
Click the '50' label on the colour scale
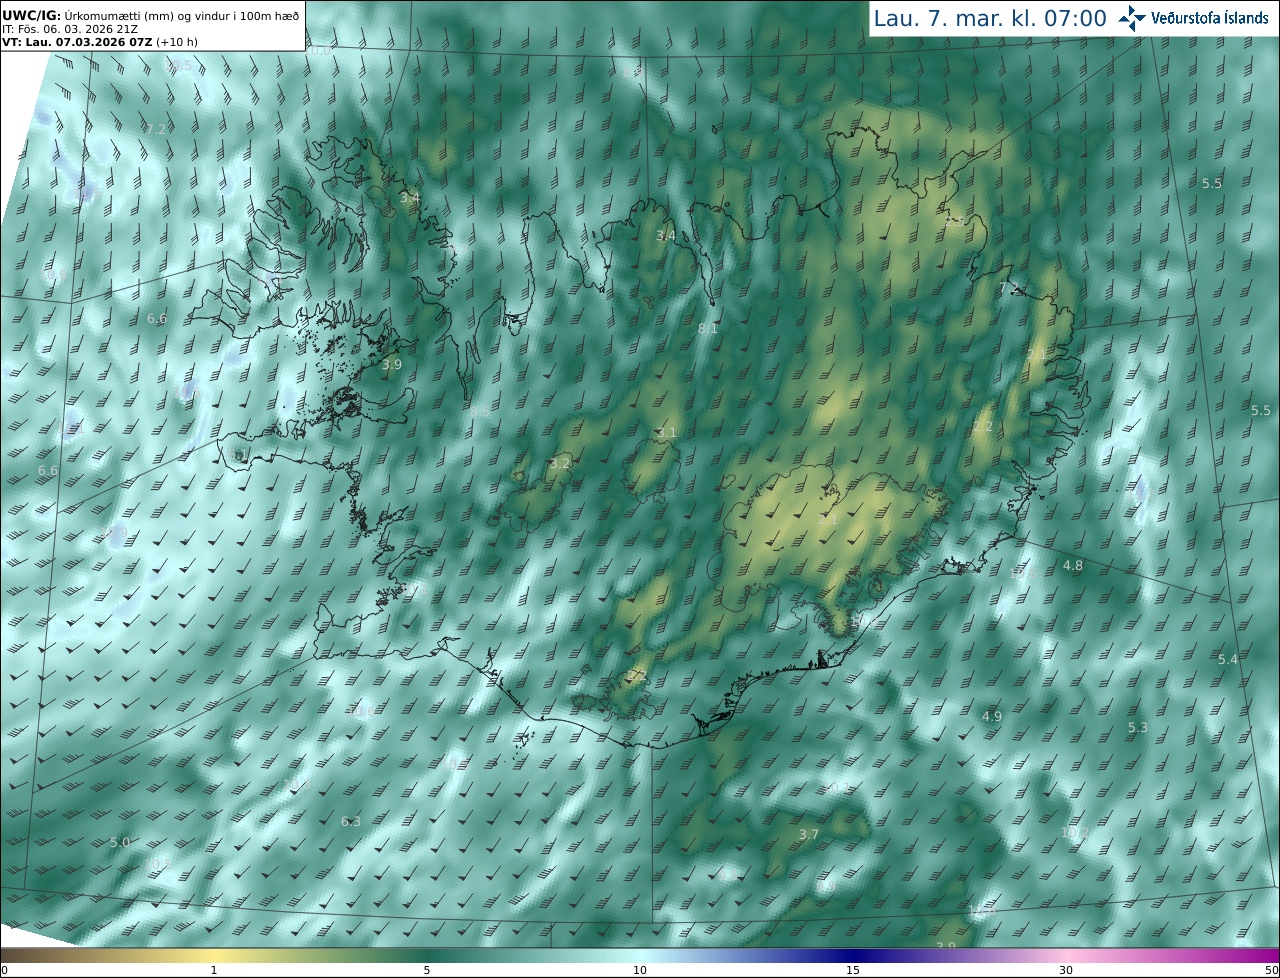[1271, 970]
